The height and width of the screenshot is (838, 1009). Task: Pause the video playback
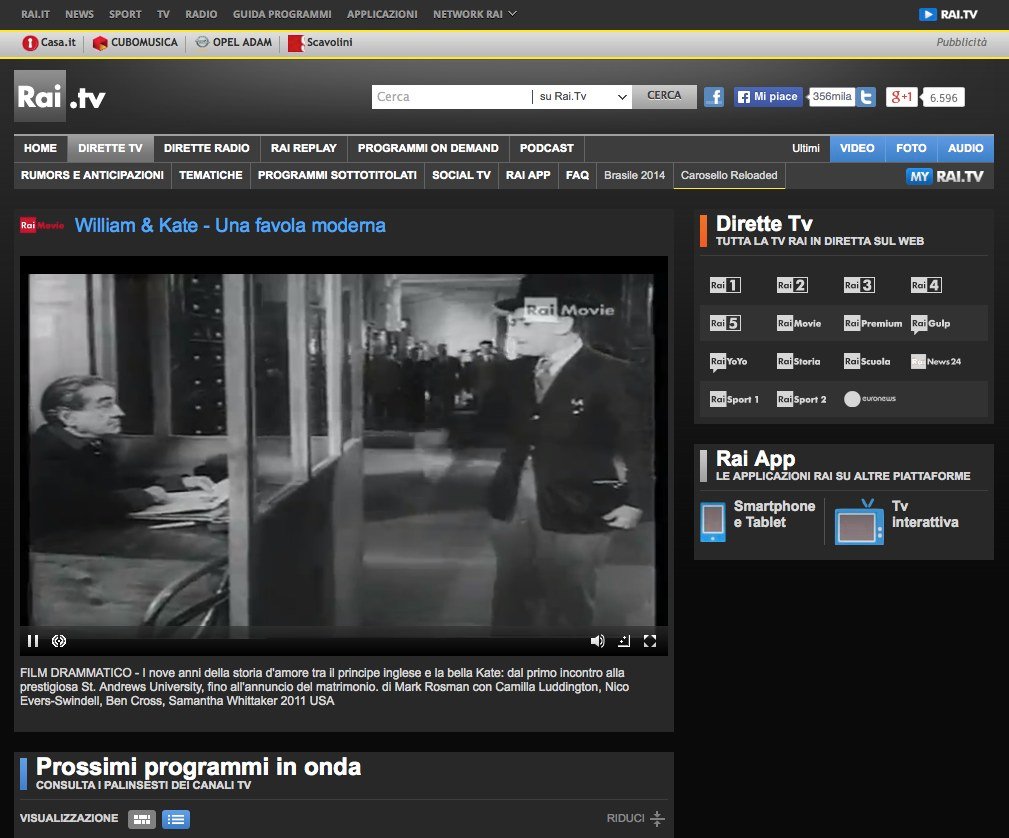tap(33, 641)
